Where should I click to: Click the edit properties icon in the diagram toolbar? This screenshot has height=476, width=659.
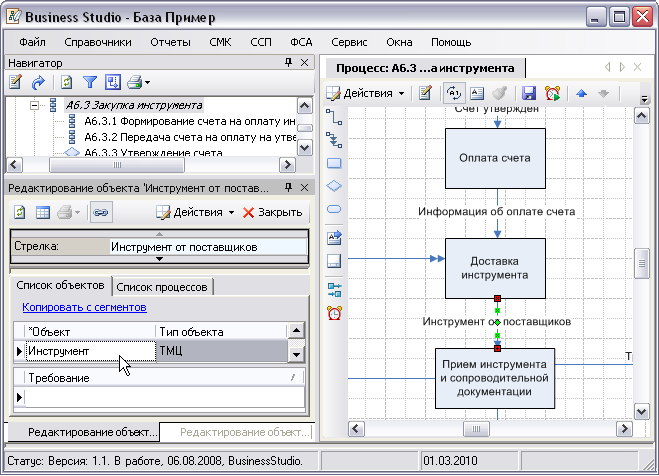425,93
